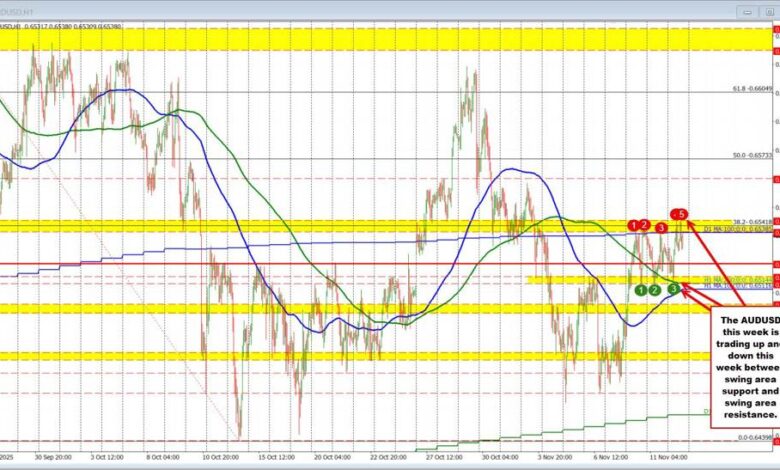Select the red circle marker numbered 2

645,225
